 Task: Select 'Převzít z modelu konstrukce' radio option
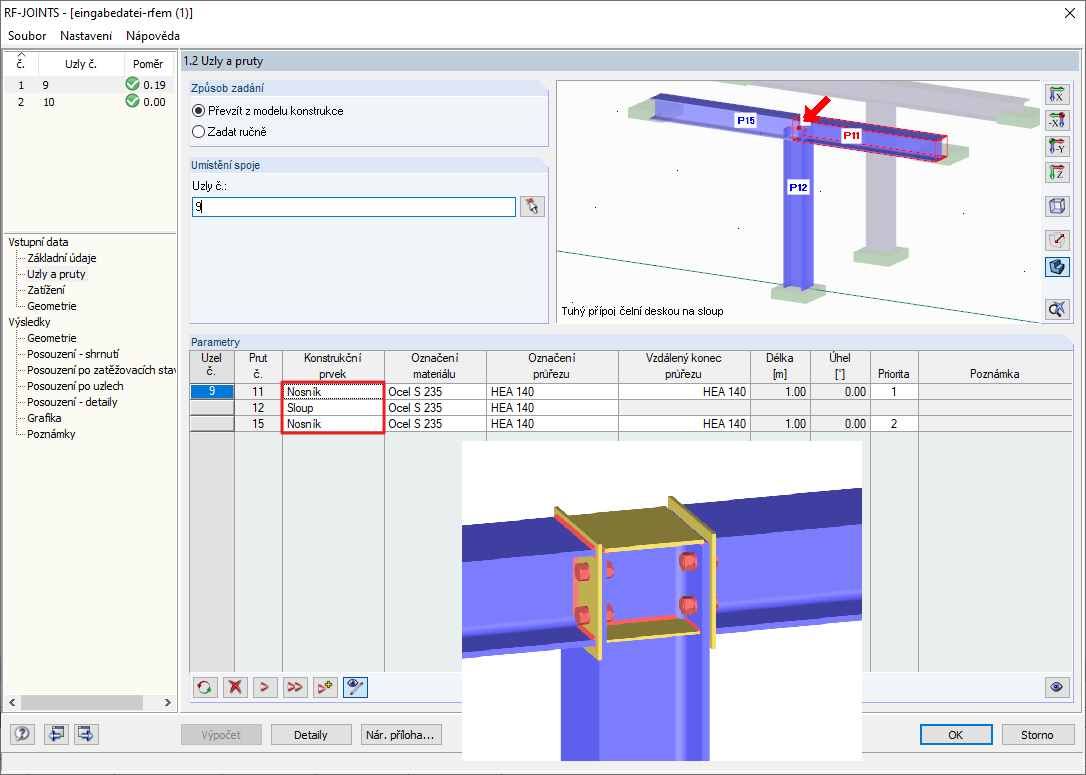(268, 111)
